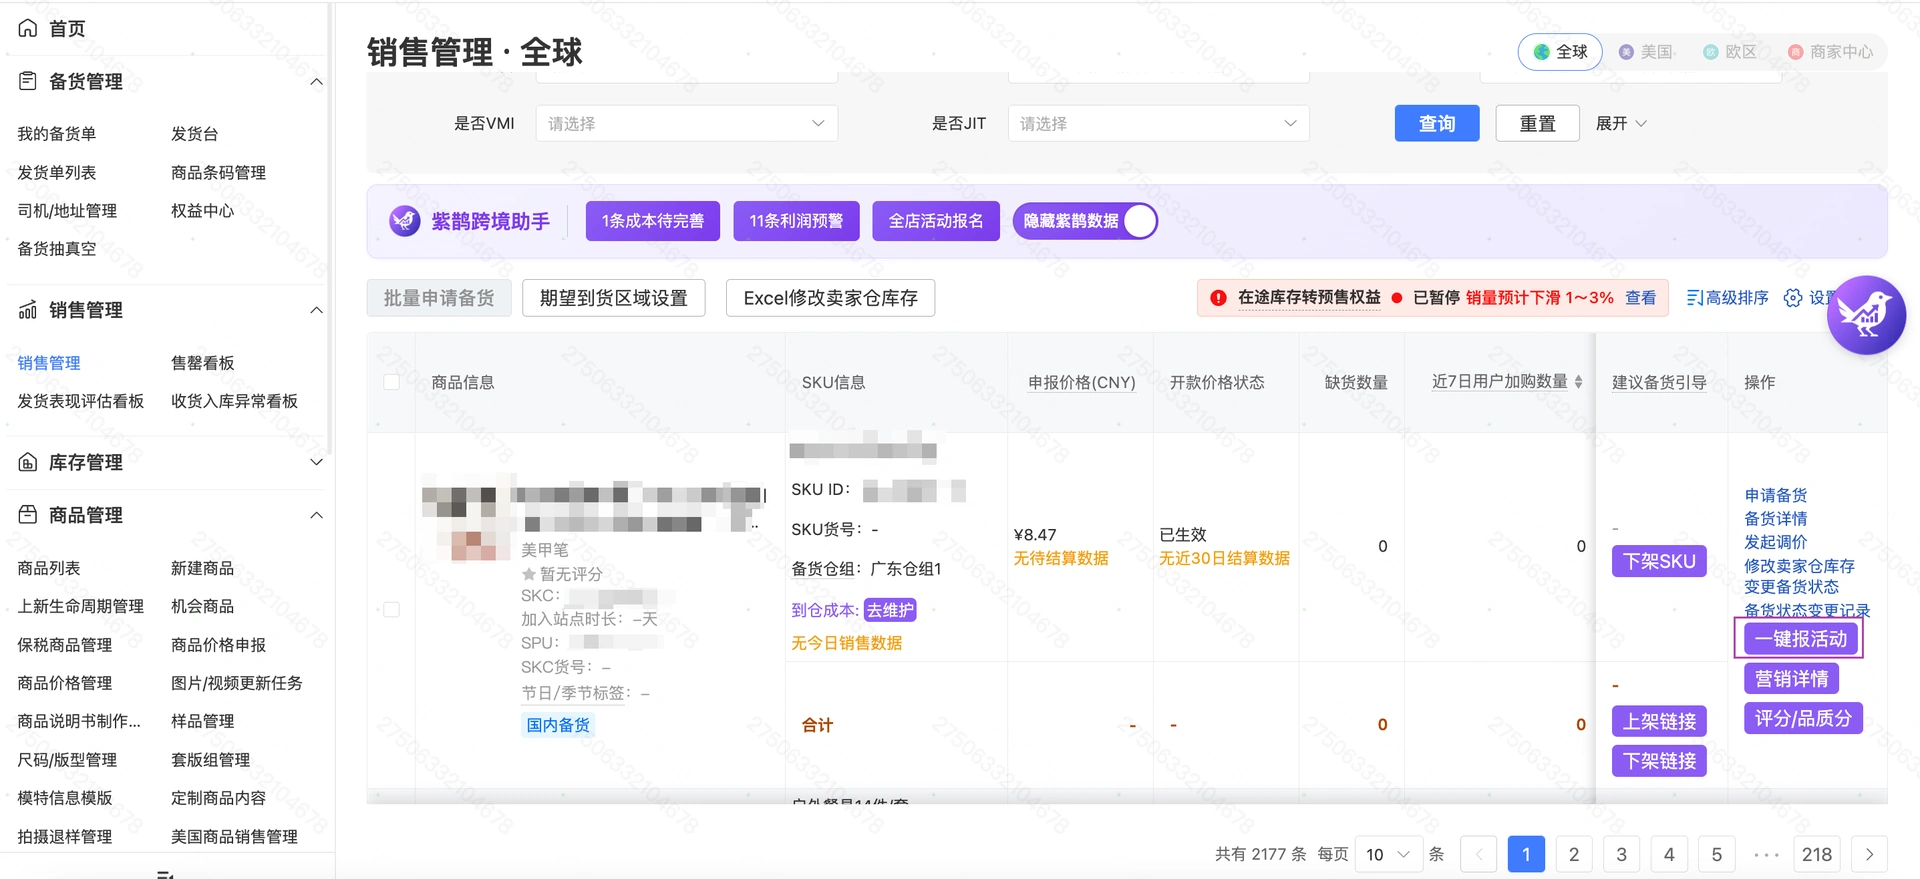Click 1条成本待完善 button
Screen dimensions: 1920x879
pos(653,221)
